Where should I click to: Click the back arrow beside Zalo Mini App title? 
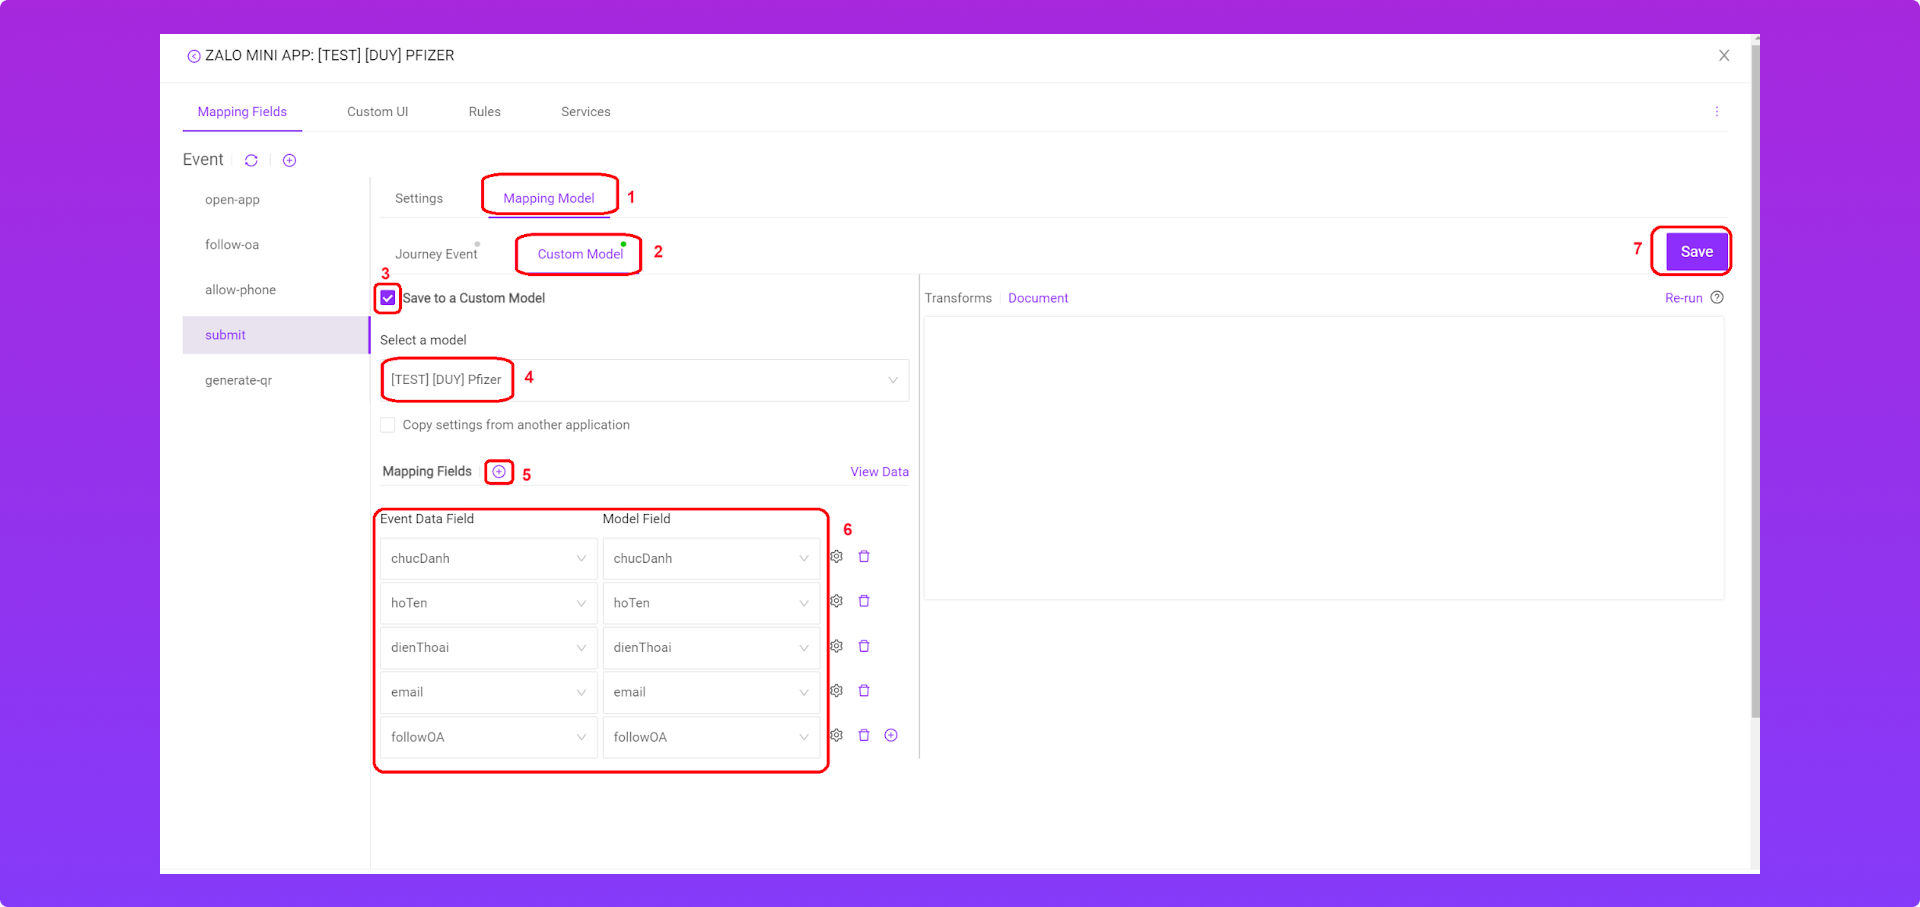tap(194, 57)
